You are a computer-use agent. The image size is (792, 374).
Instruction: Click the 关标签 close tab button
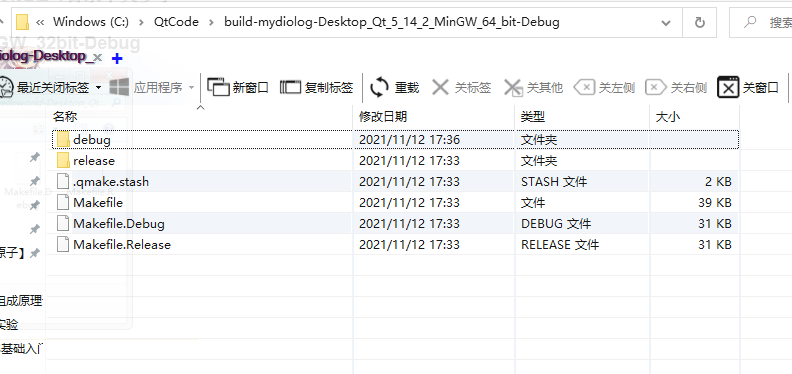pyautogui.click(x=461, y=88)
